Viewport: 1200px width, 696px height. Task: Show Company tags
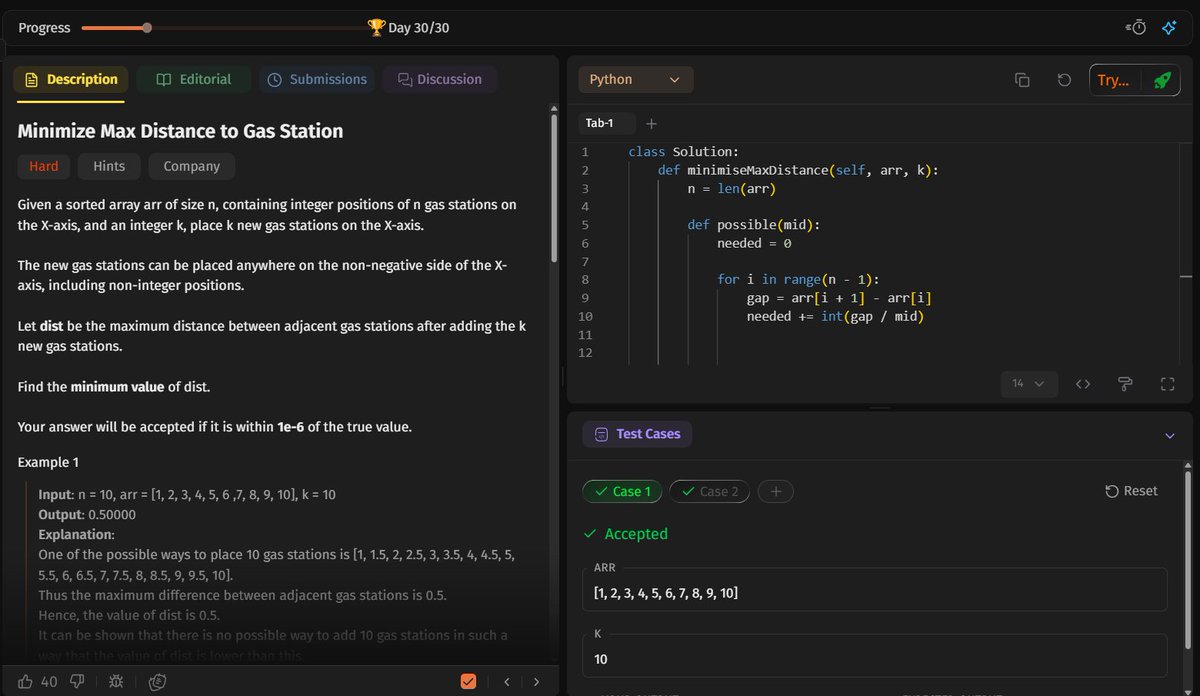(191, 167)
